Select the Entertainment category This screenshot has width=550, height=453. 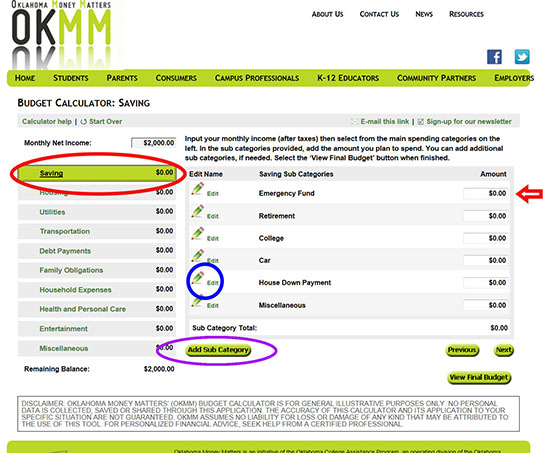[97, 329]
